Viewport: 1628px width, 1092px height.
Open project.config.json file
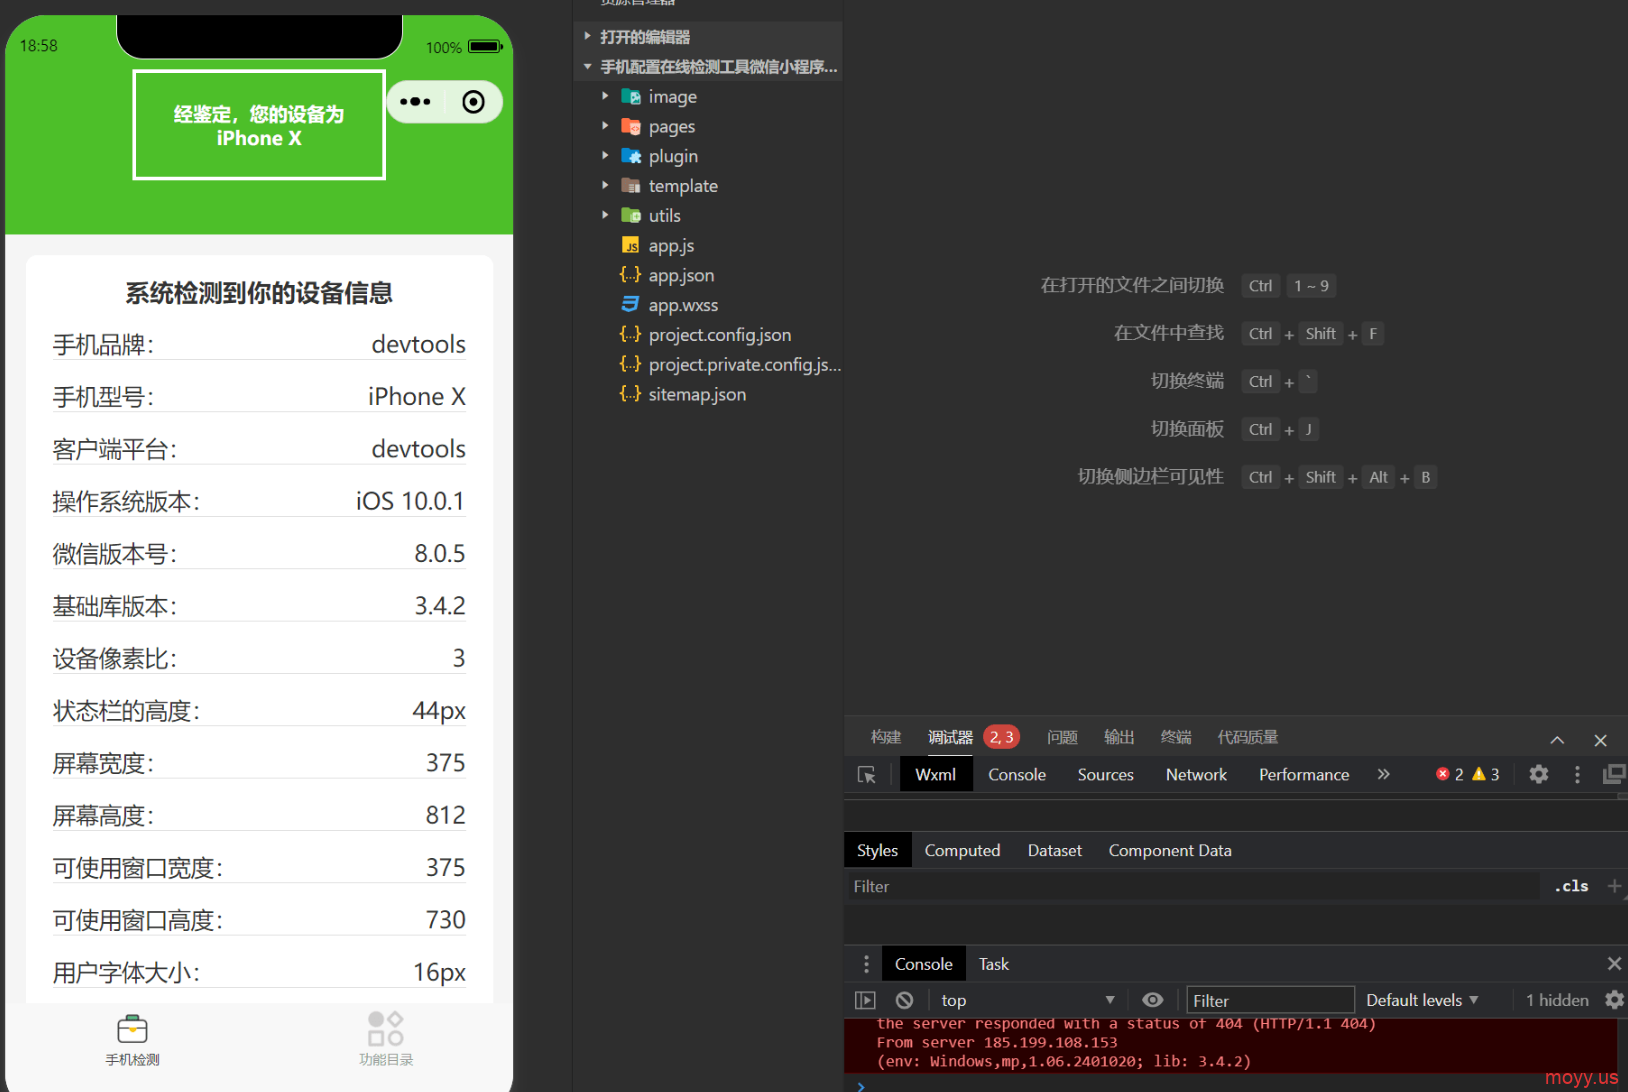pos(719,335)
